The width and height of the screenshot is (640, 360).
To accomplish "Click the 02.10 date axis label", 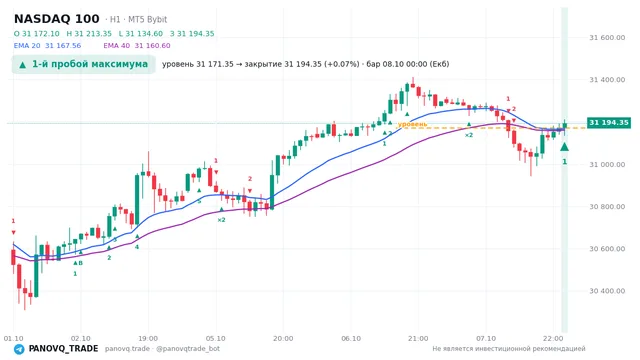I will [x=80, y=339].
